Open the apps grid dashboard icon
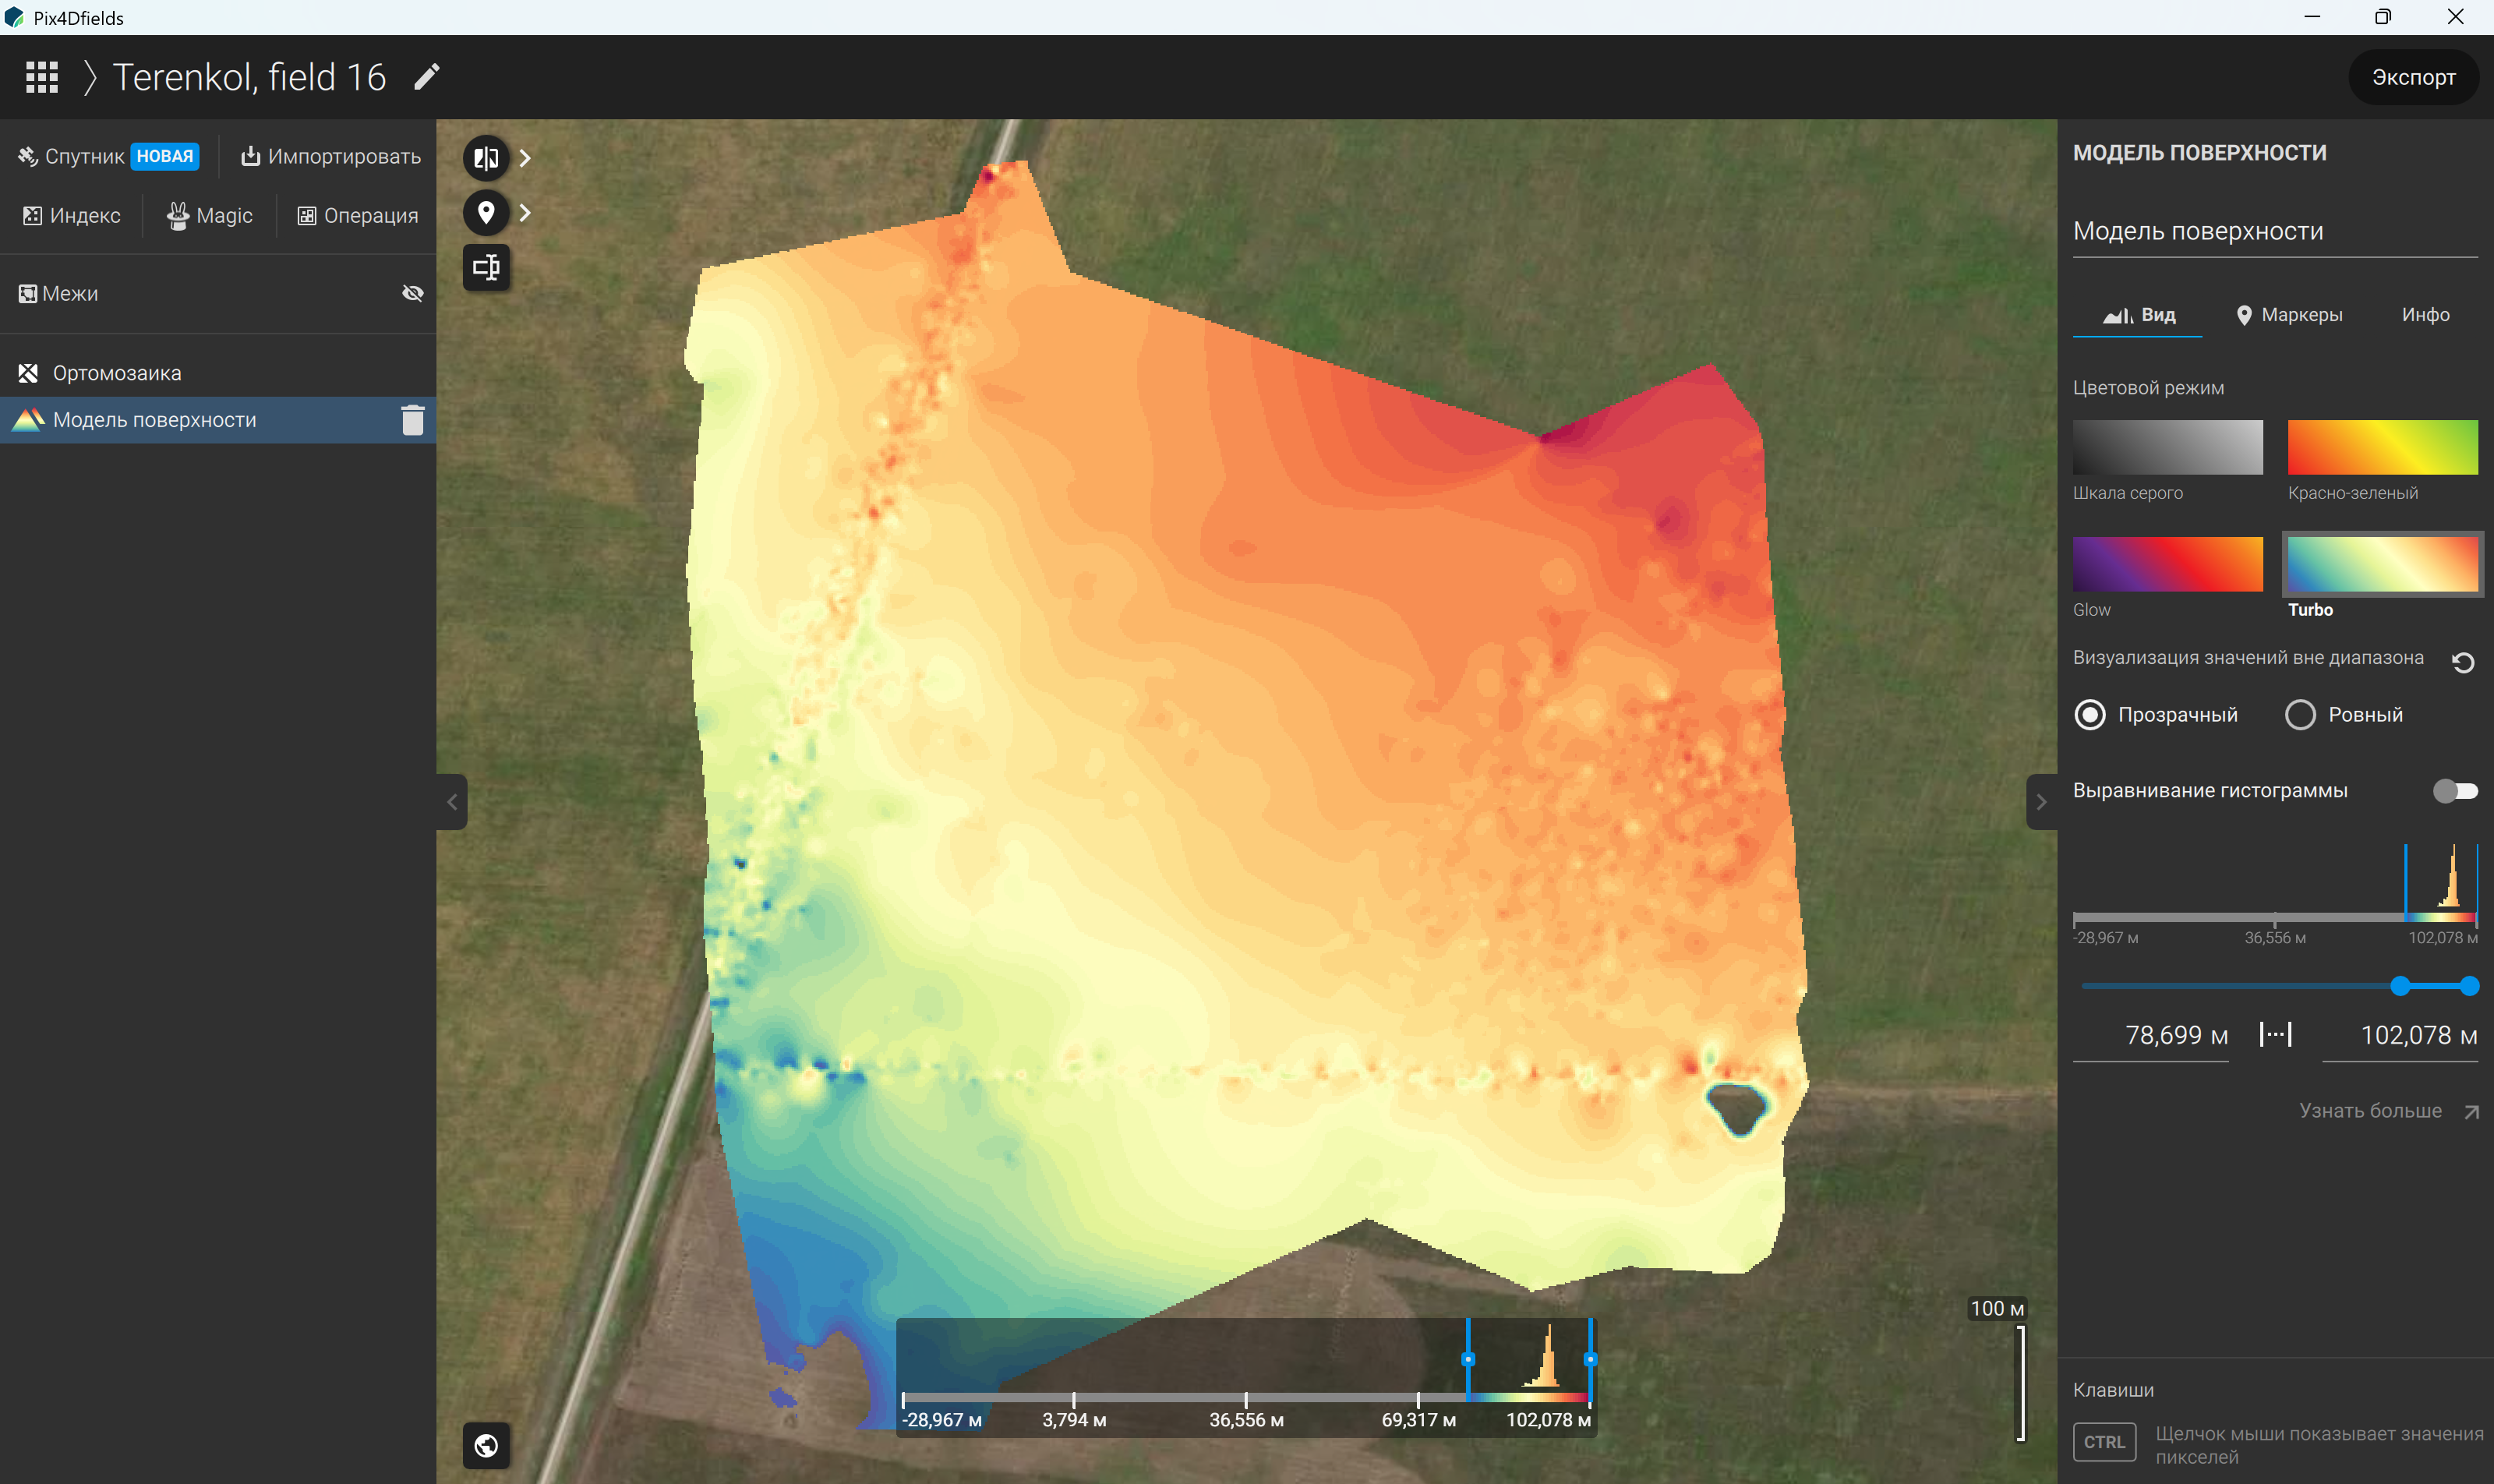2494x1484 pixels. 41,77
